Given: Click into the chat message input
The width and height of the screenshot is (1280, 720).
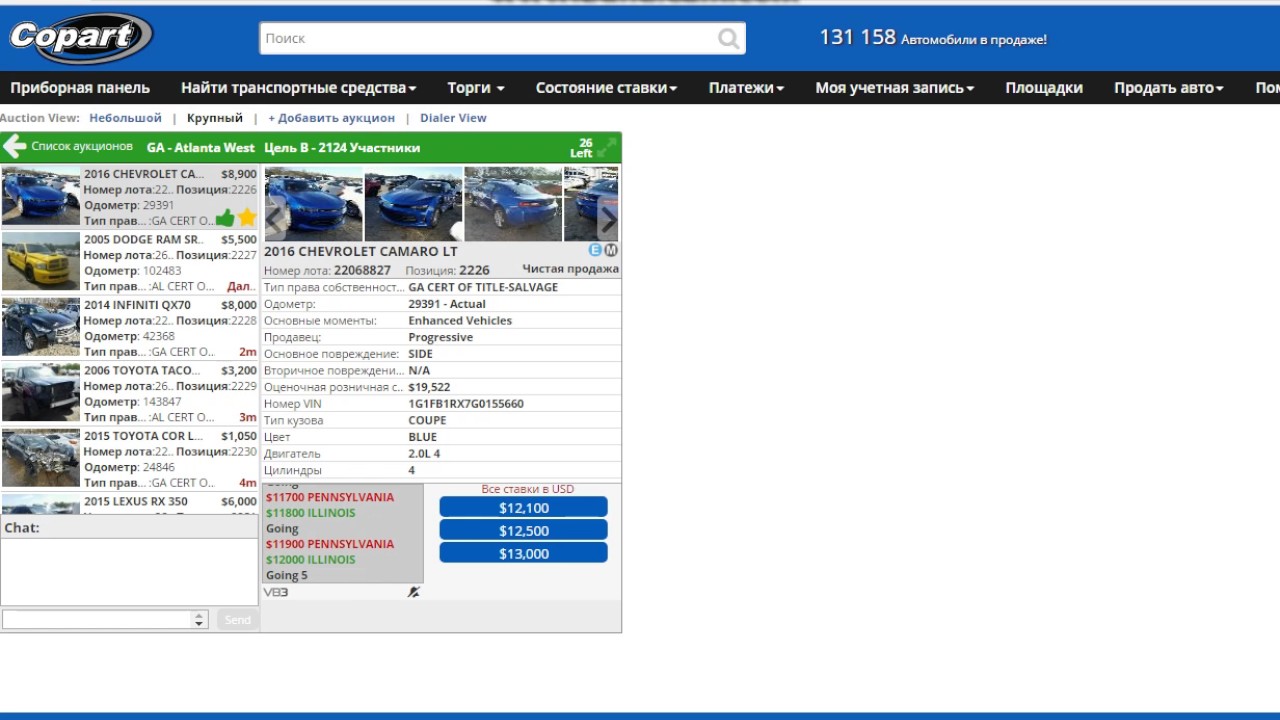Looking at the screenshot, I should tap(97, 620).
